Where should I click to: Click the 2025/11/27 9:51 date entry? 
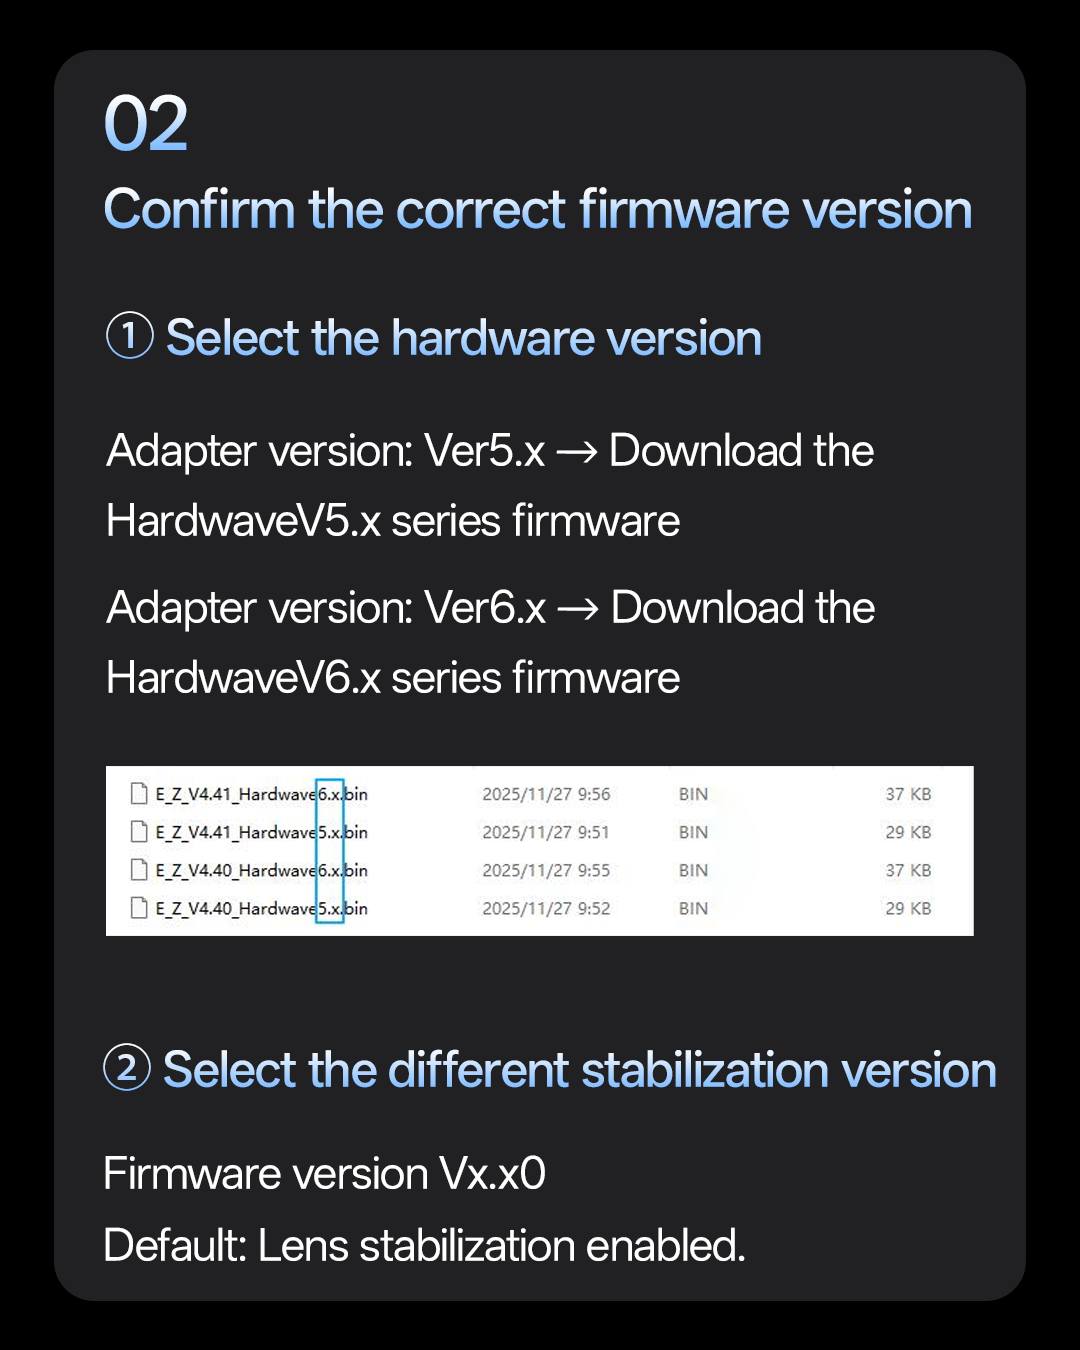(x=546, y=832)
